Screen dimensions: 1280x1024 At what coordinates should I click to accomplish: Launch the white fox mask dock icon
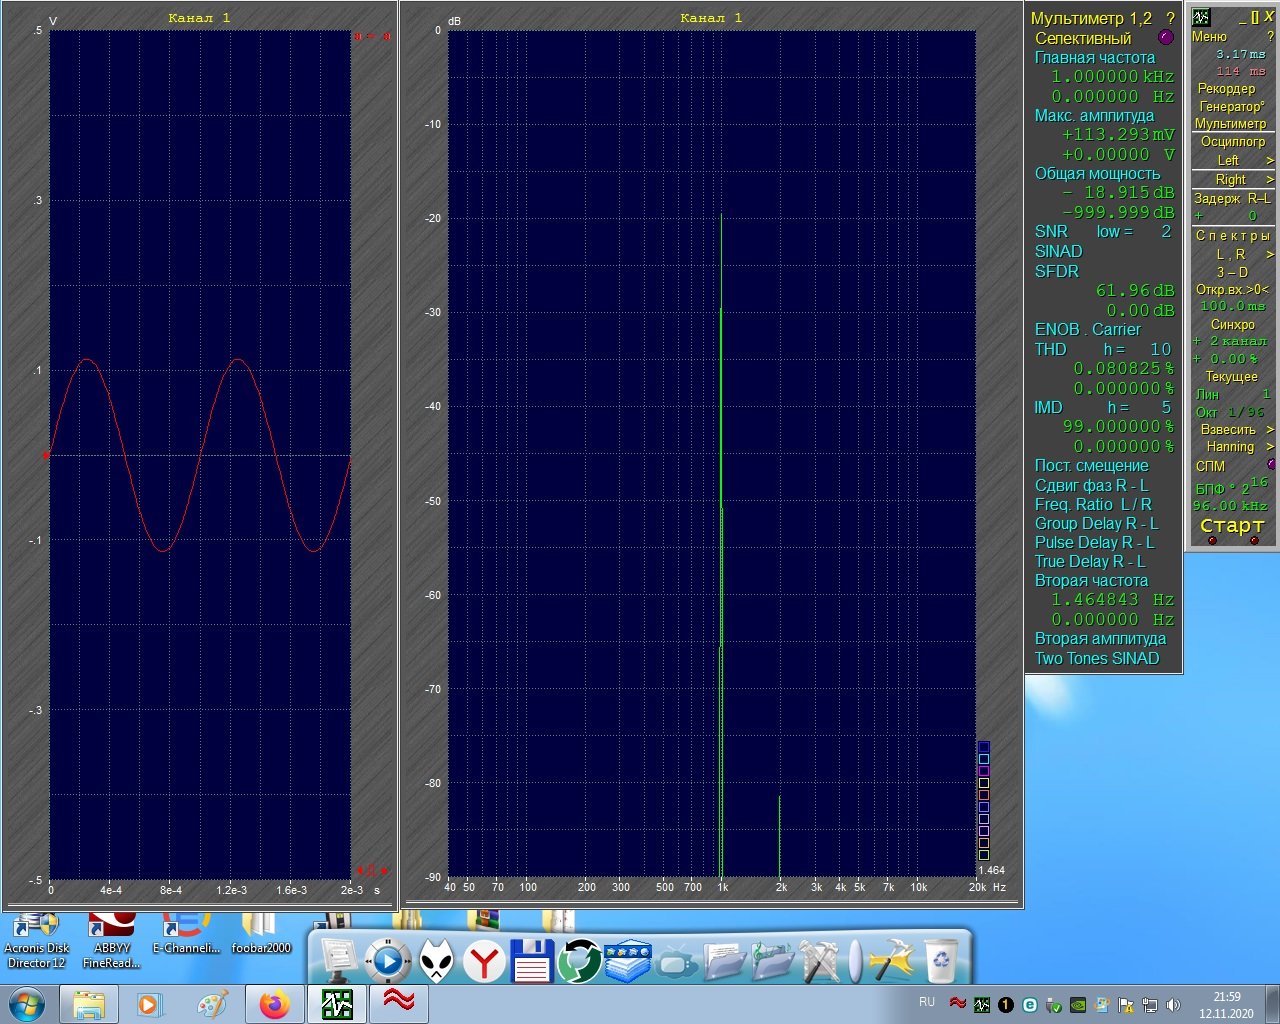pyautogui.click(x=436, y=962)
